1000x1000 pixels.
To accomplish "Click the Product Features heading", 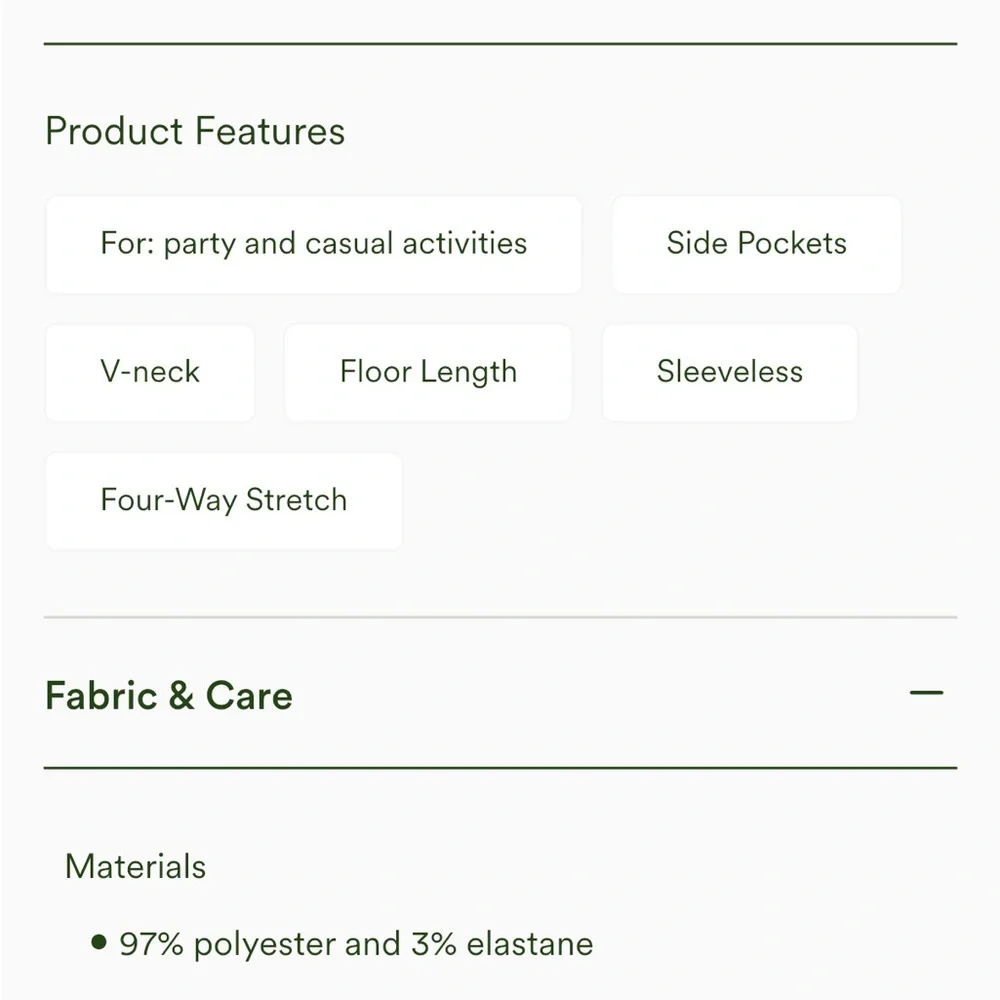I will 195,131.
